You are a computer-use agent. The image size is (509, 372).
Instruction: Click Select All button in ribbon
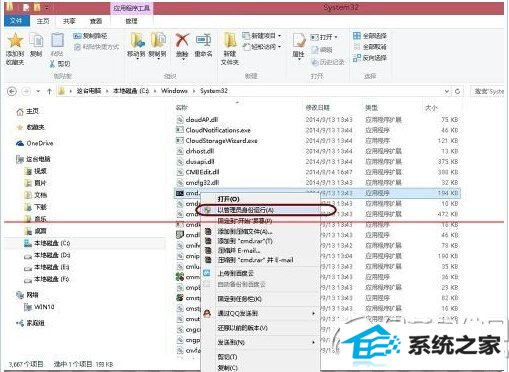[x=370, y=36]
